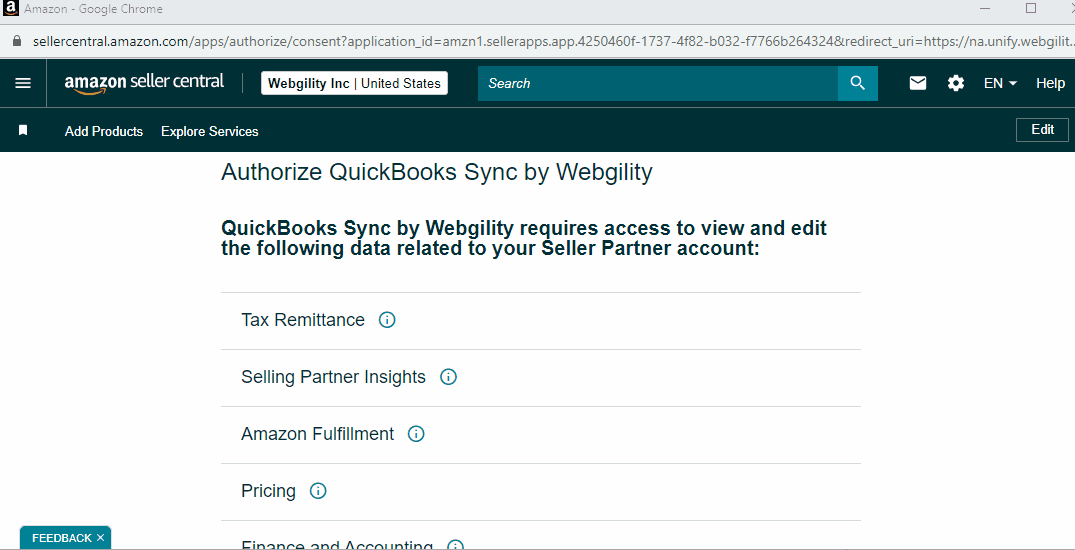
Task: Expand the EN language dropdown
Action: pos(1000,83)
